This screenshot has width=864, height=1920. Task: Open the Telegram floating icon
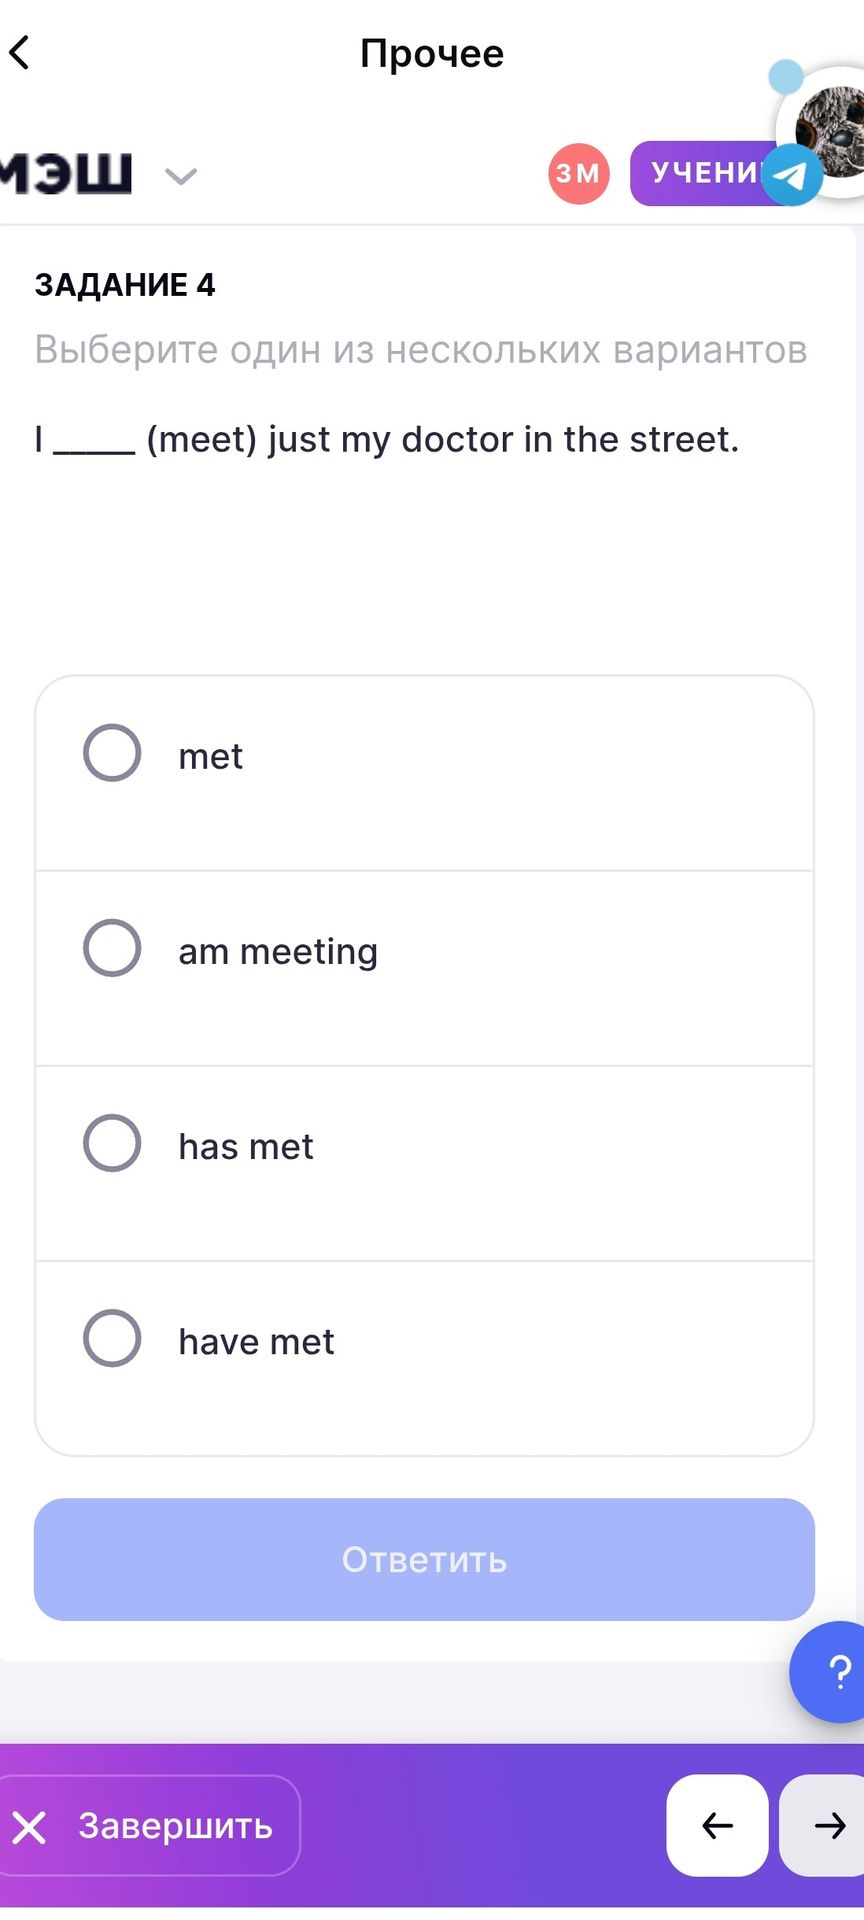click(x=792, y=175)
